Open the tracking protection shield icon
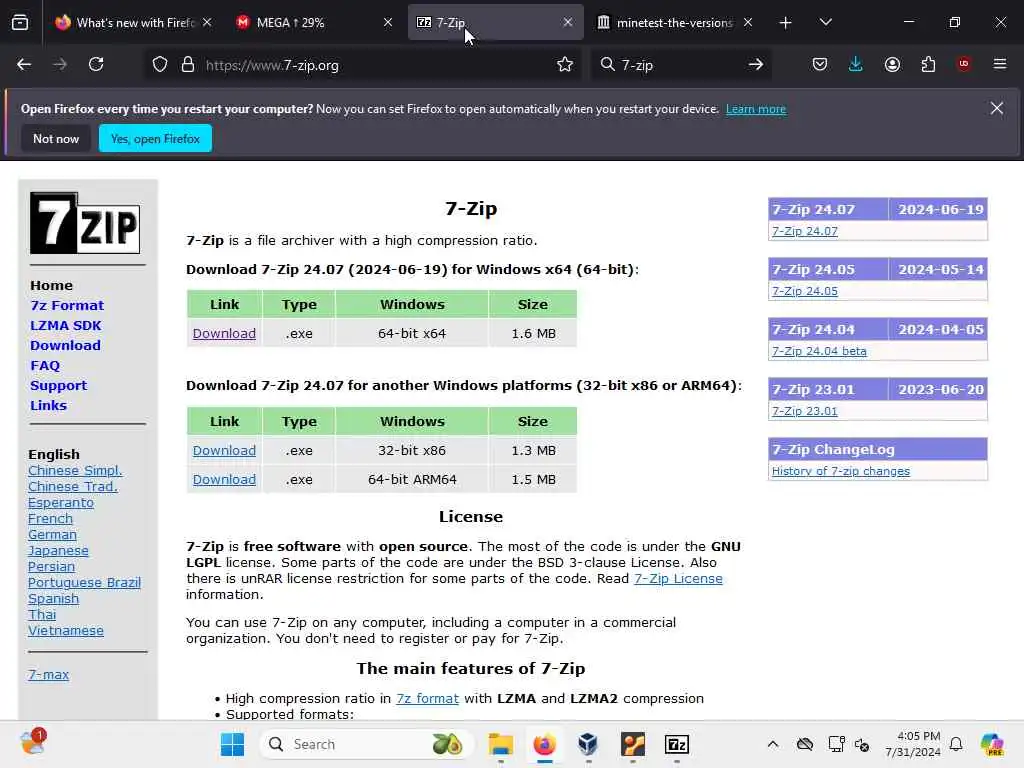The image size is (1024, 768). (x=160, y=65)
